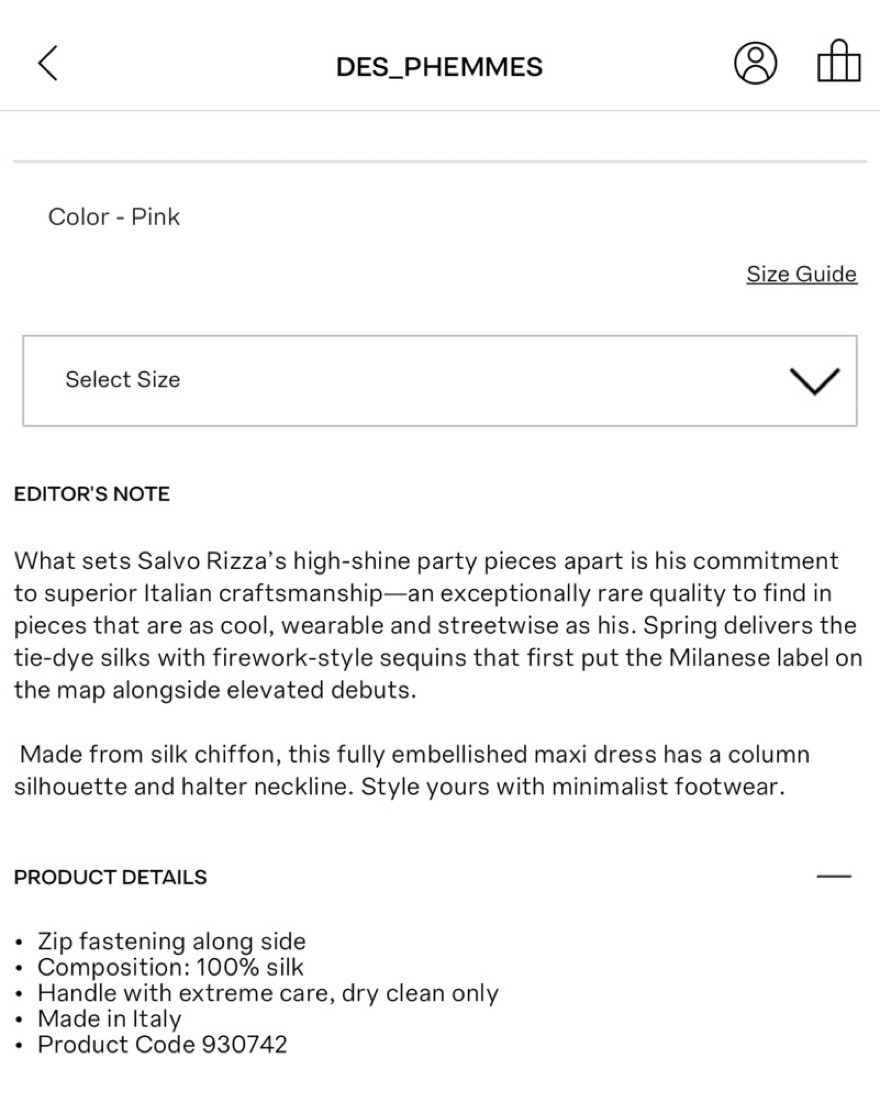Select the 'Made in Italy' bullet

click(x=109, y=1019)
